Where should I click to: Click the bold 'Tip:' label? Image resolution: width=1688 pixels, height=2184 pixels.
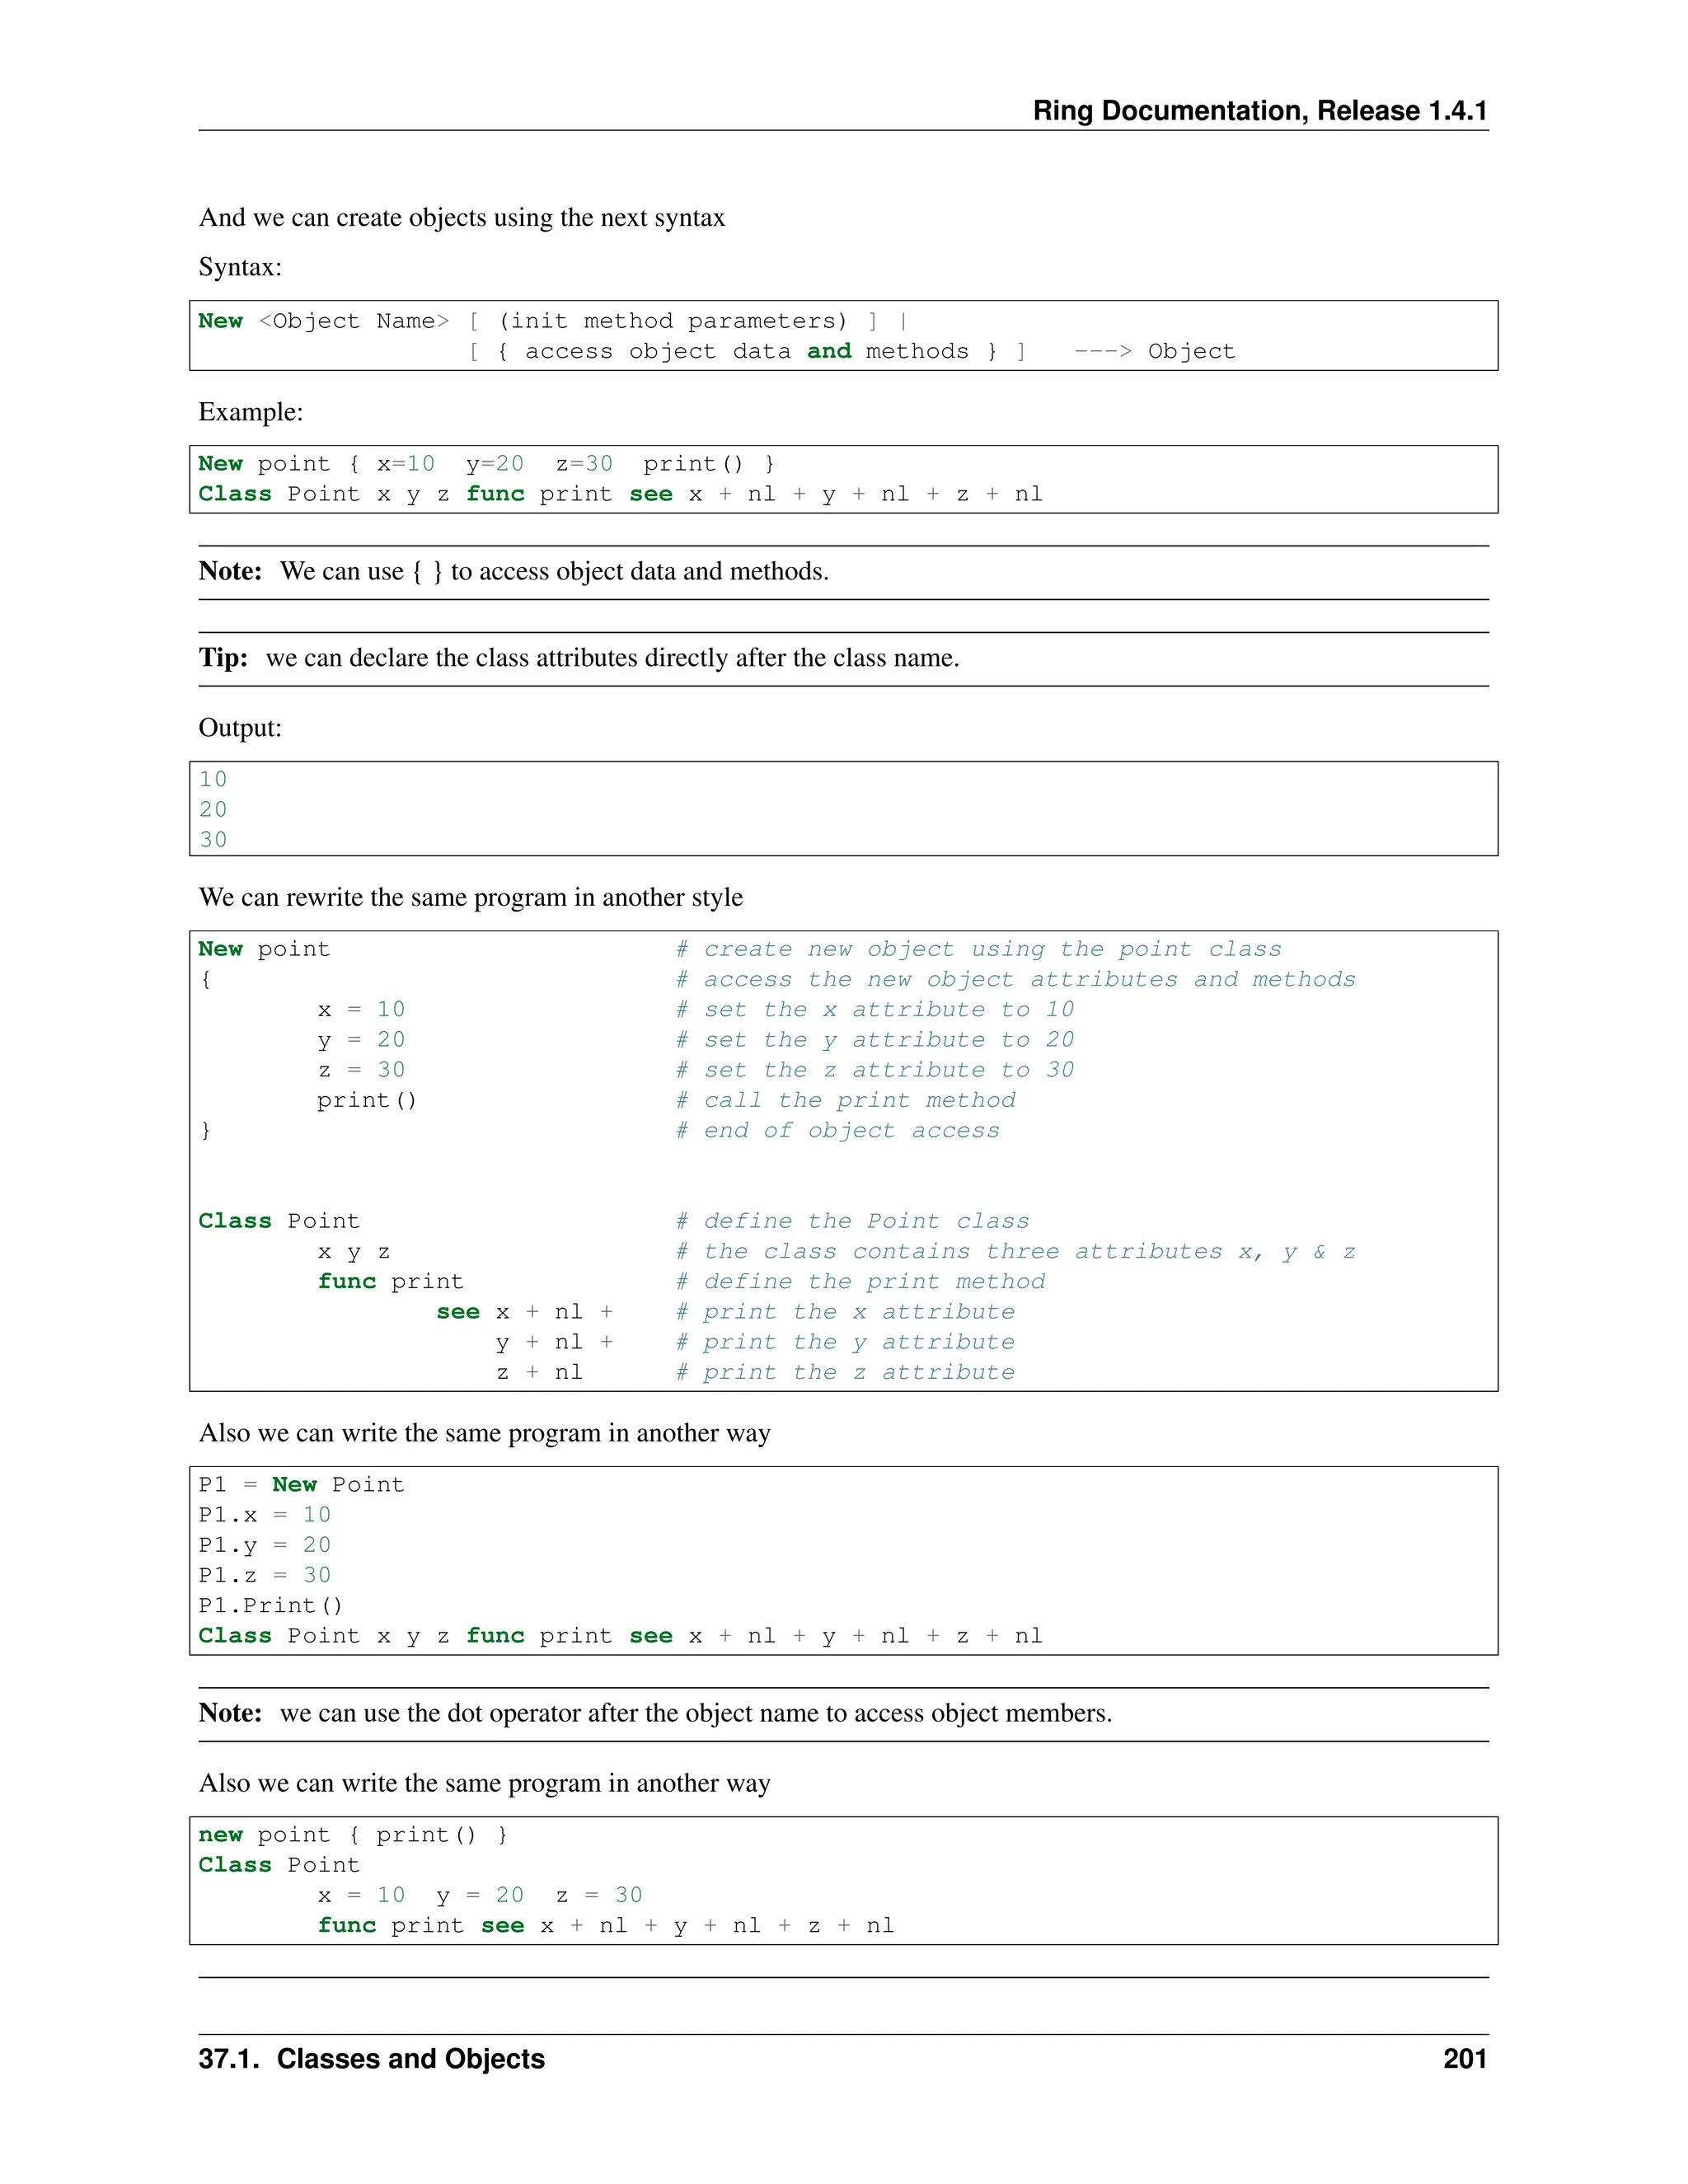tap(223, 658)
